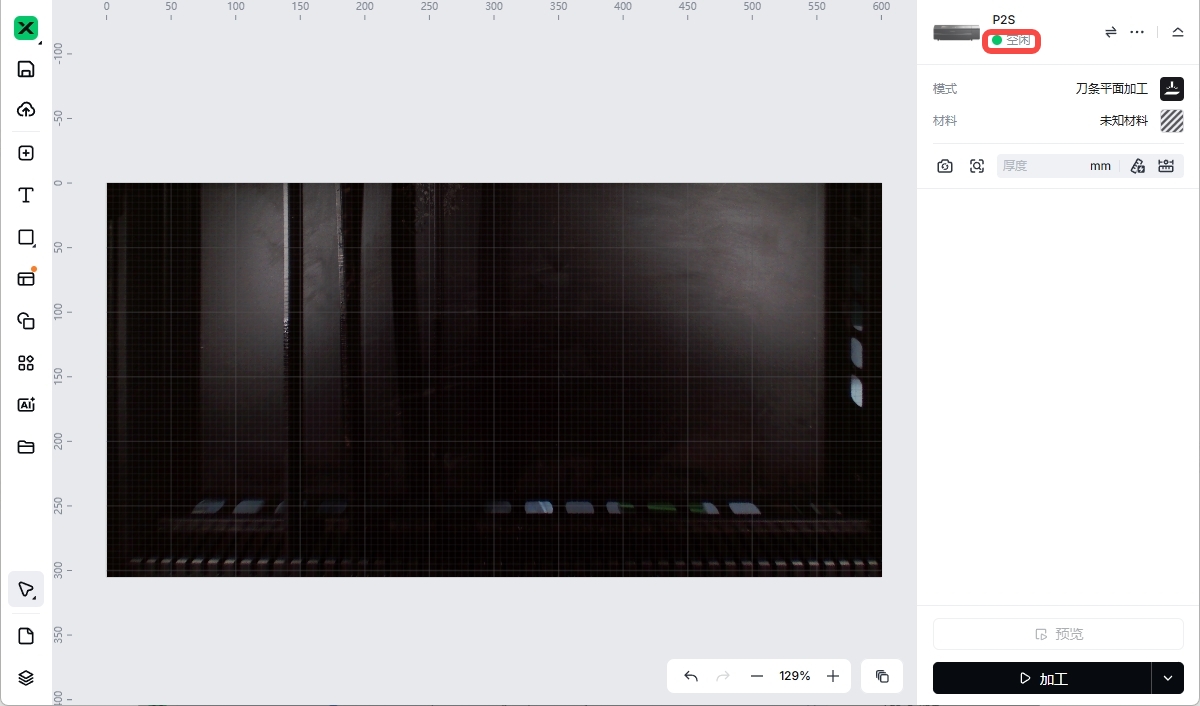1200x706 pixels.
Task: Open the 刀条平面加工 mode selector
Action: click(1171, 88)
